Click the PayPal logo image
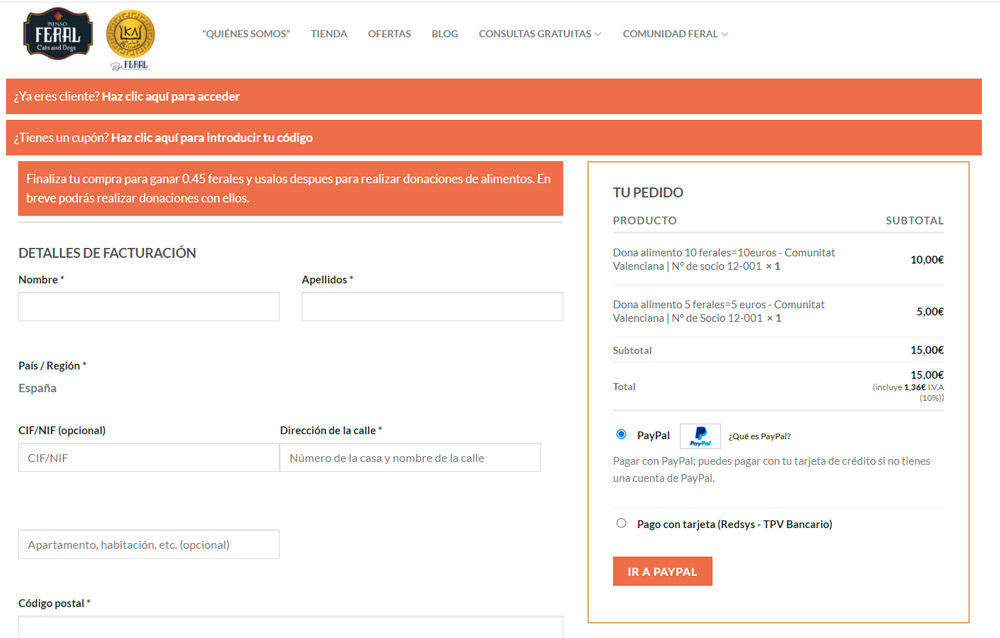Image resolution: width=1000 pixels, height=638 pixels. pyautogui.click(x=700, y=436)
